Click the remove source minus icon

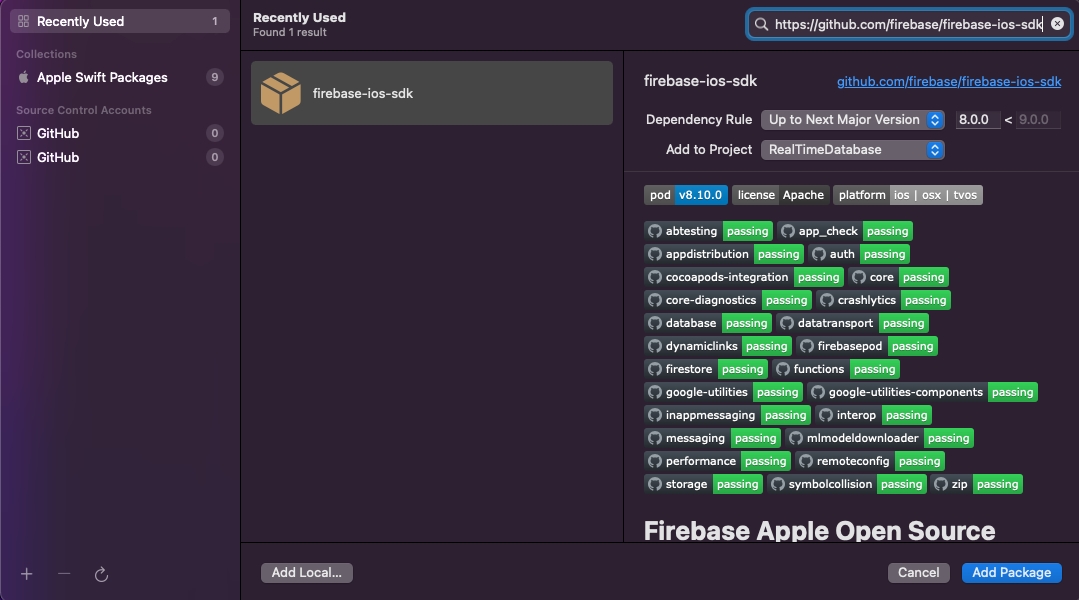click(x=64, y=574)
